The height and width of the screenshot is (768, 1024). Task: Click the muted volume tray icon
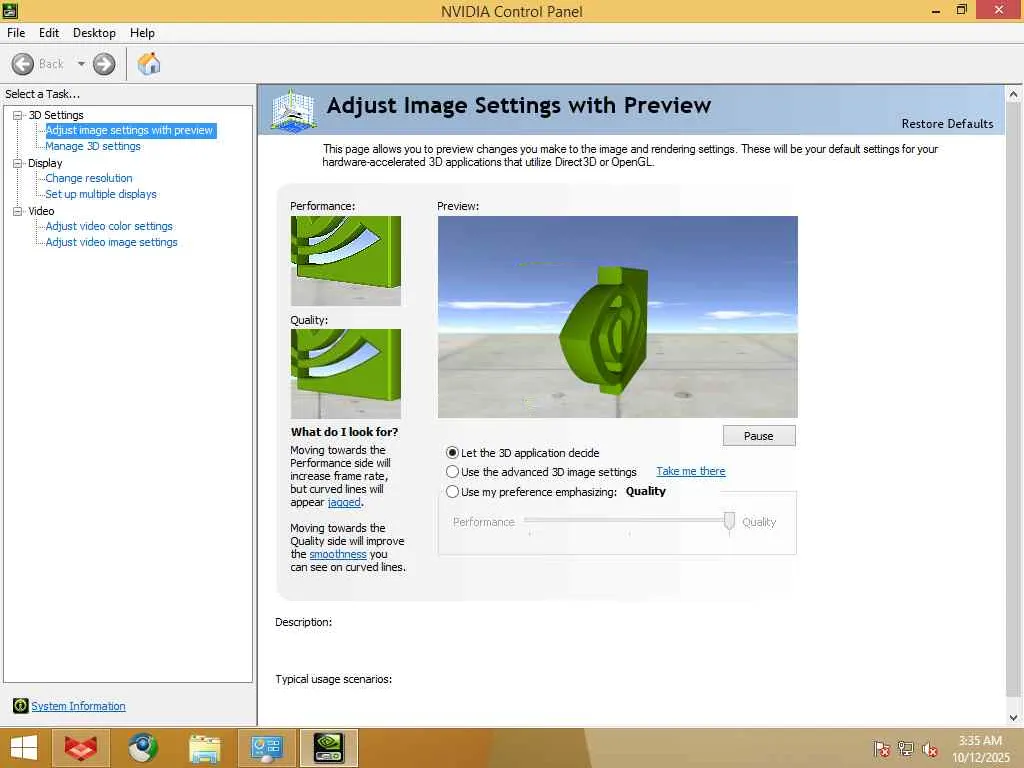click(929, 749)
